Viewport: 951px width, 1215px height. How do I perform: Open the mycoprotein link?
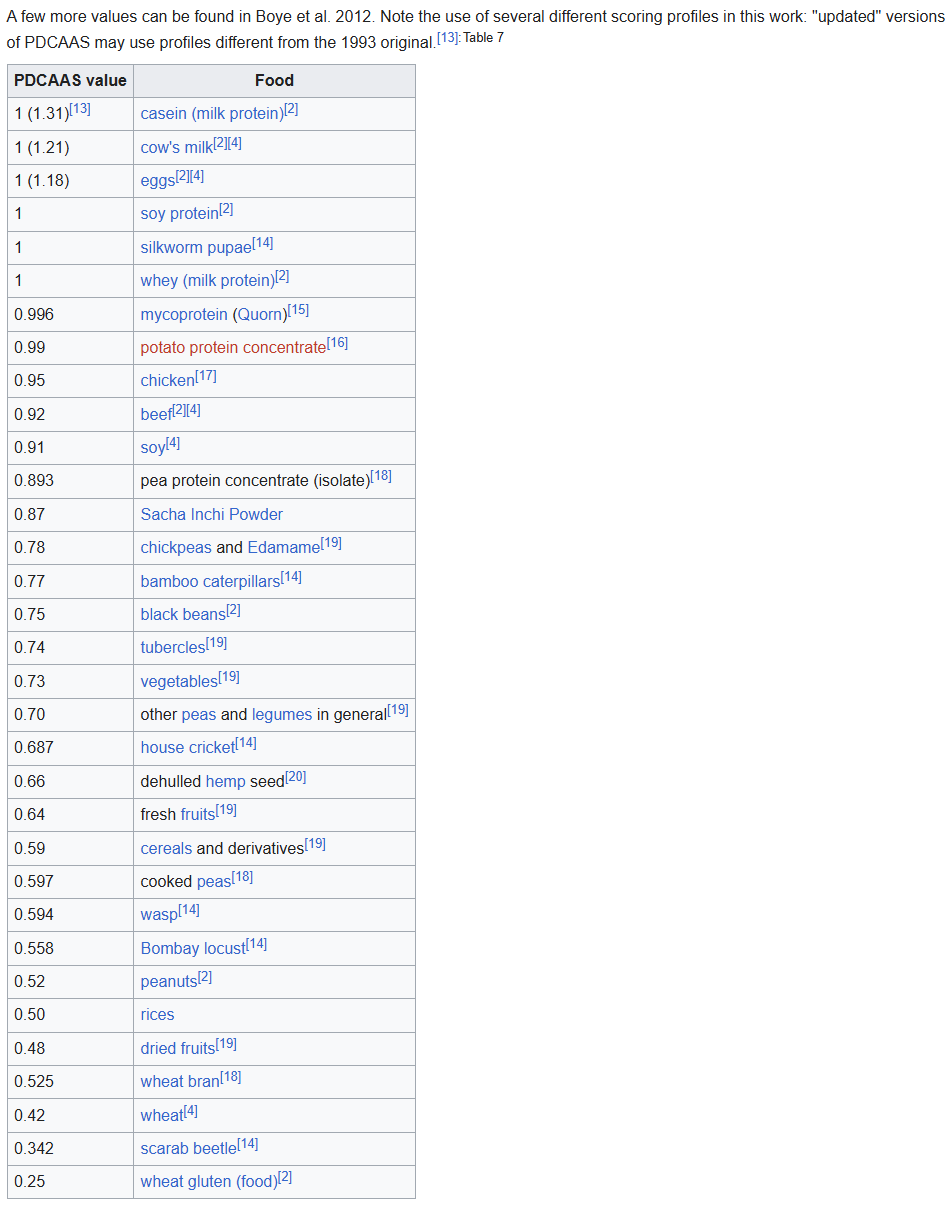(184, 314)
